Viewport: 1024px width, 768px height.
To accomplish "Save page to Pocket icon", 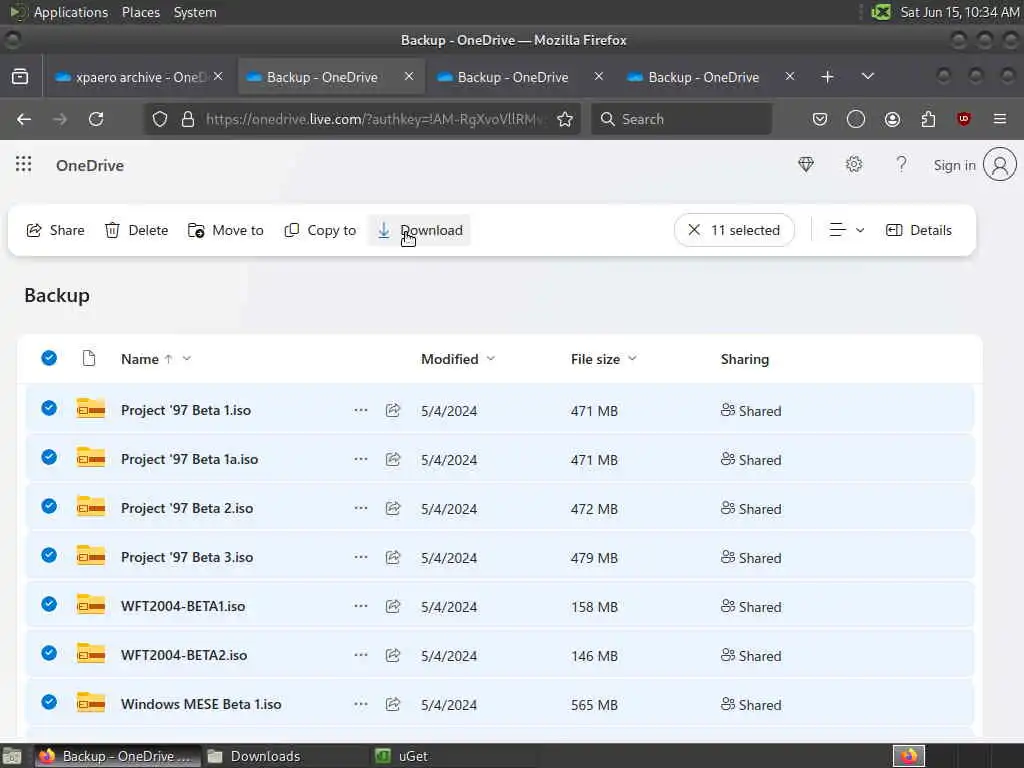I will pos(820,119).
